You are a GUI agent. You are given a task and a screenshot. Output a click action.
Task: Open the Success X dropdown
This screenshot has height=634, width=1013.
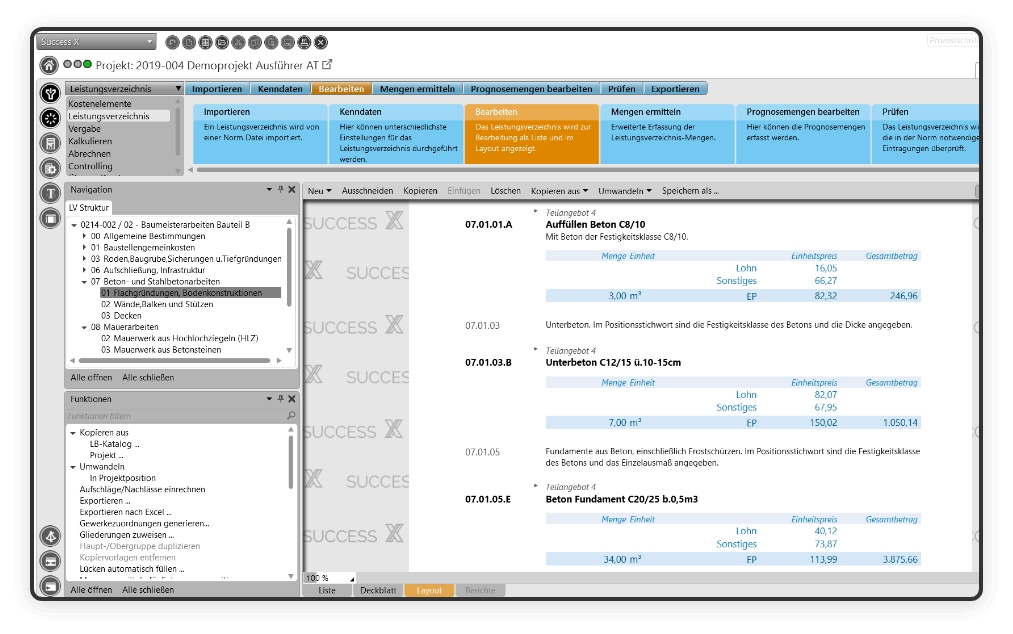pyautogui.click(x=150, y=42)
